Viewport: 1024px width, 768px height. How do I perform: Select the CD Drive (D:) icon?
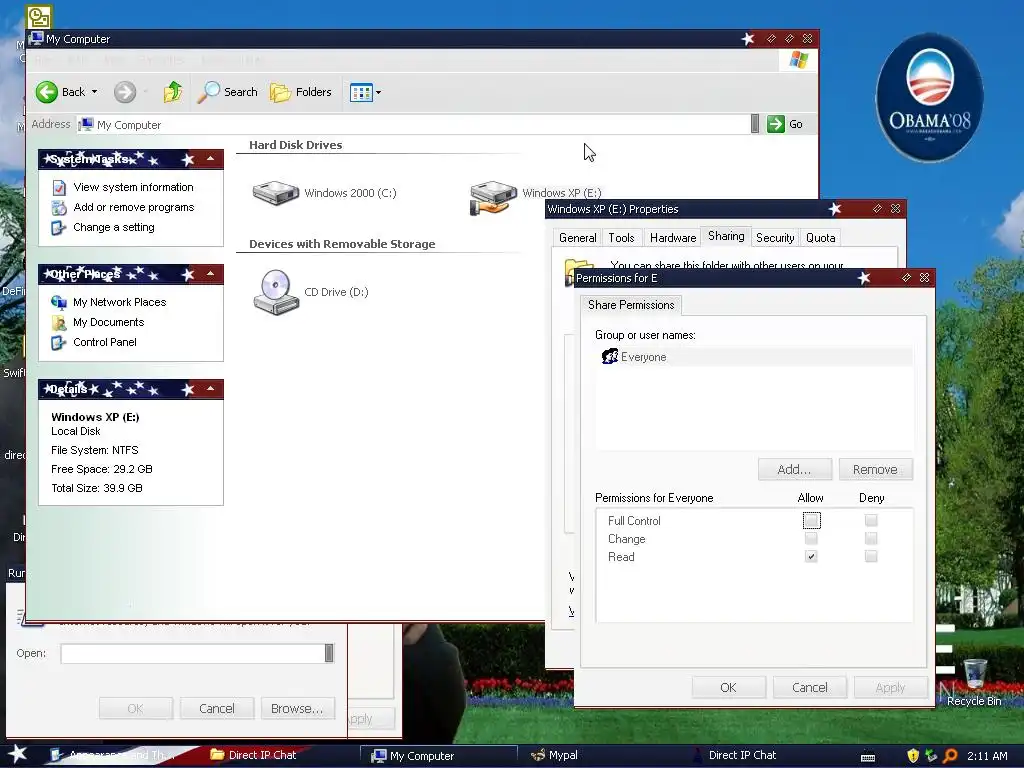tap(276, 292)
